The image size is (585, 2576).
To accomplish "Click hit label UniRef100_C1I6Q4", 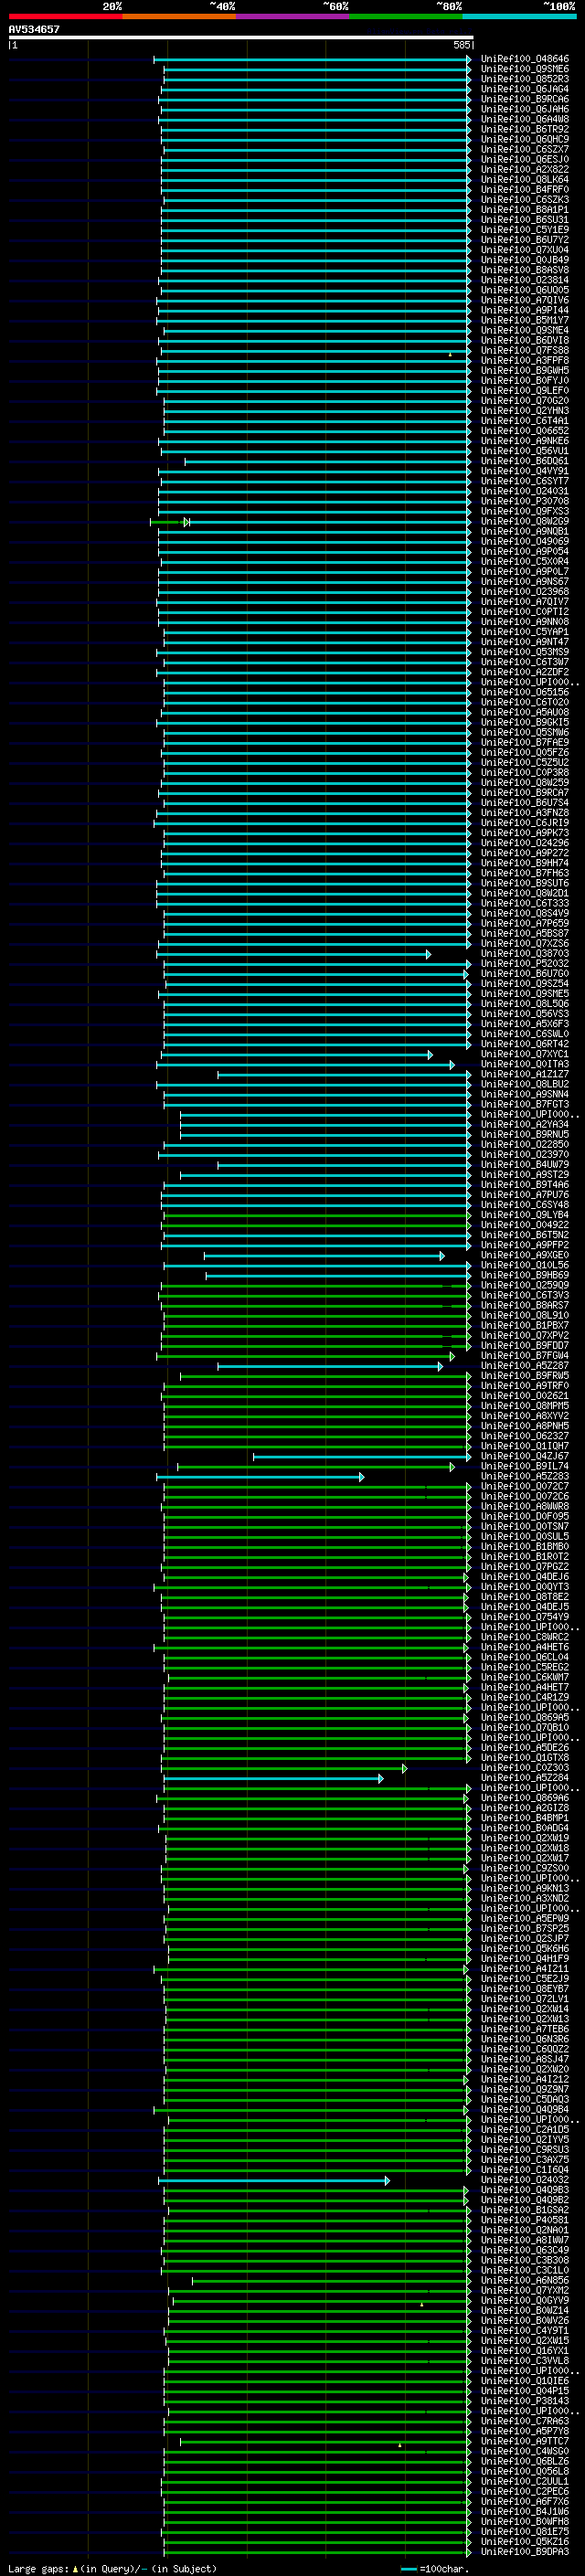I will (x=525, y=2169).
